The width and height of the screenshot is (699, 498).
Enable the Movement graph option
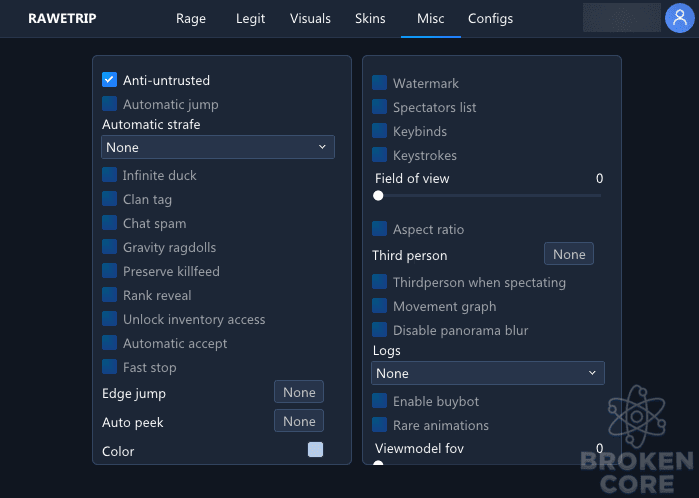[x=379, y=306]
